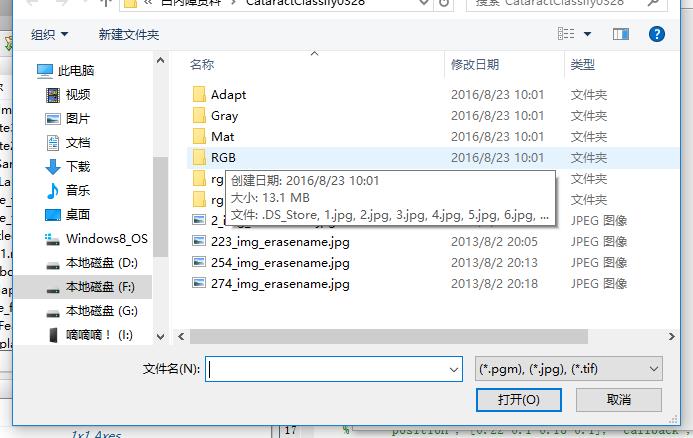Sort by the 修改日期 column header
Screen dimensions: 693x438
point(475,65)
